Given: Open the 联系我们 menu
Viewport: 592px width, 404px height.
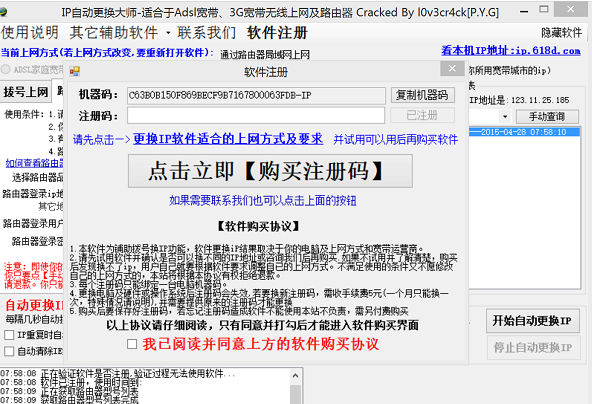Looking at the screenshot, I should 207,32.
